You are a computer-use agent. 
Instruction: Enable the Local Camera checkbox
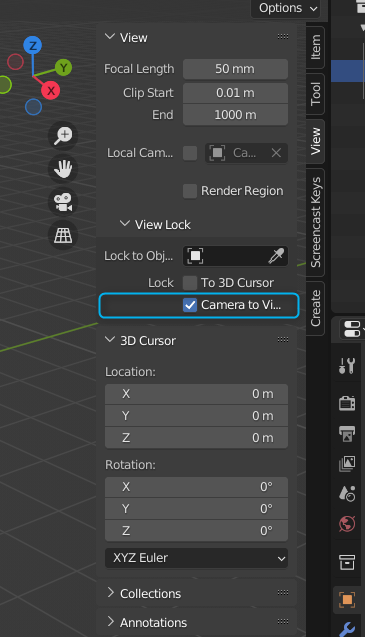point(190,153)
